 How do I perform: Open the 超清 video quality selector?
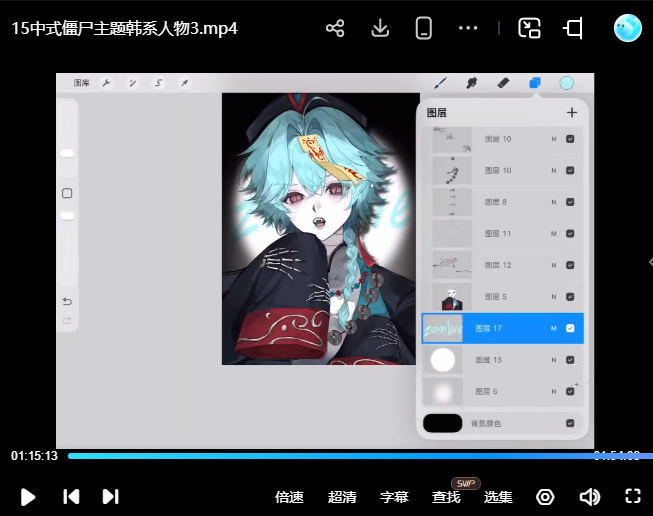click(342, 497)
